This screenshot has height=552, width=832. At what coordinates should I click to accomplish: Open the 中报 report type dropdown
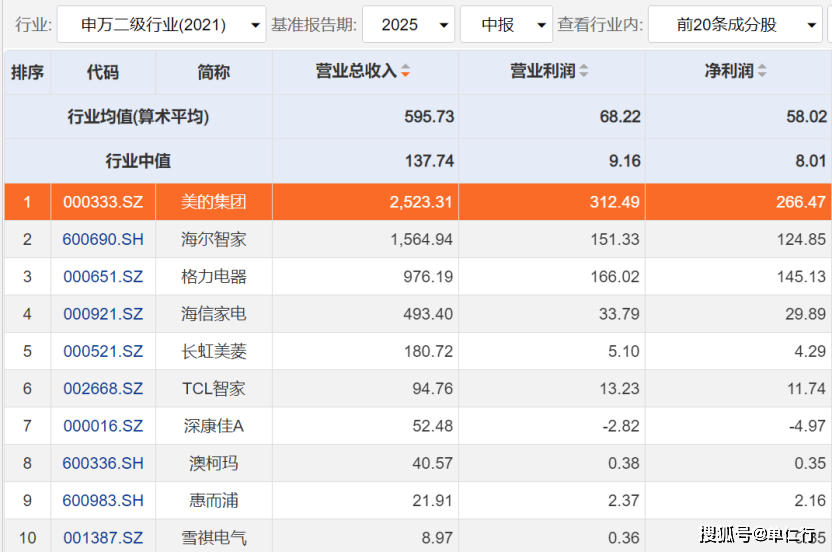(506, 24)
